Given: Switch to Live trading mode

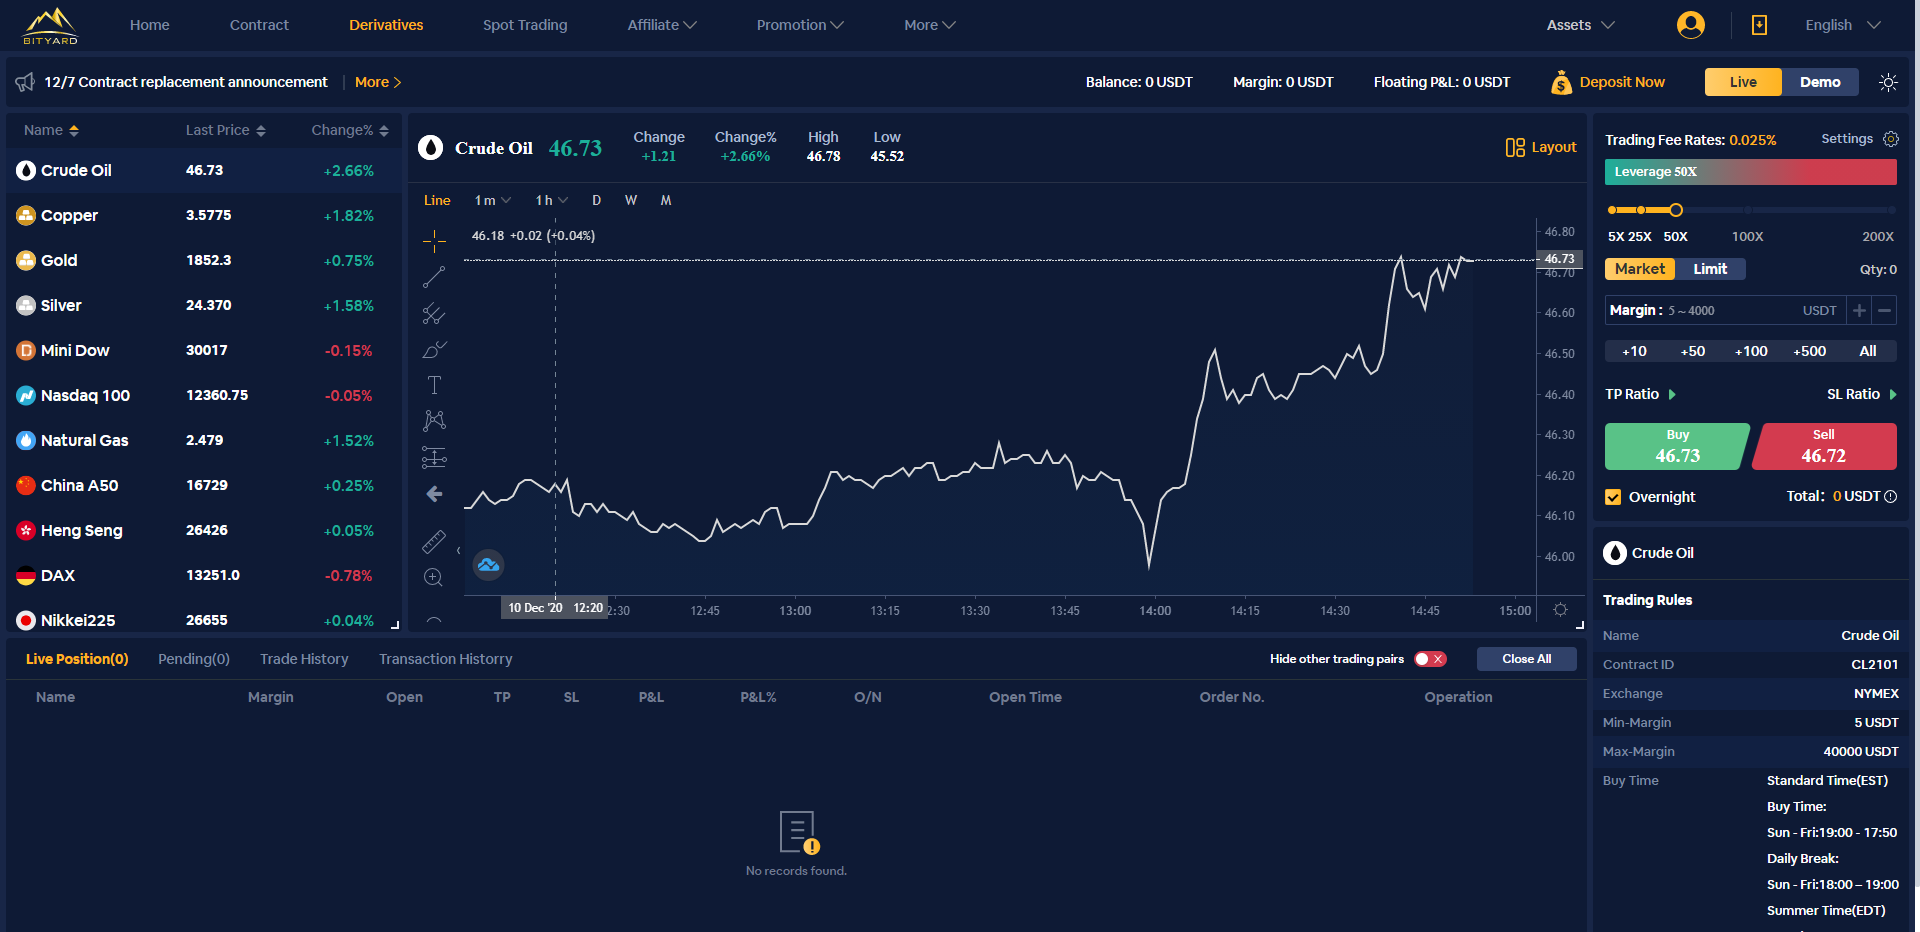Looking at the screenshot, I should (1743, 82).
